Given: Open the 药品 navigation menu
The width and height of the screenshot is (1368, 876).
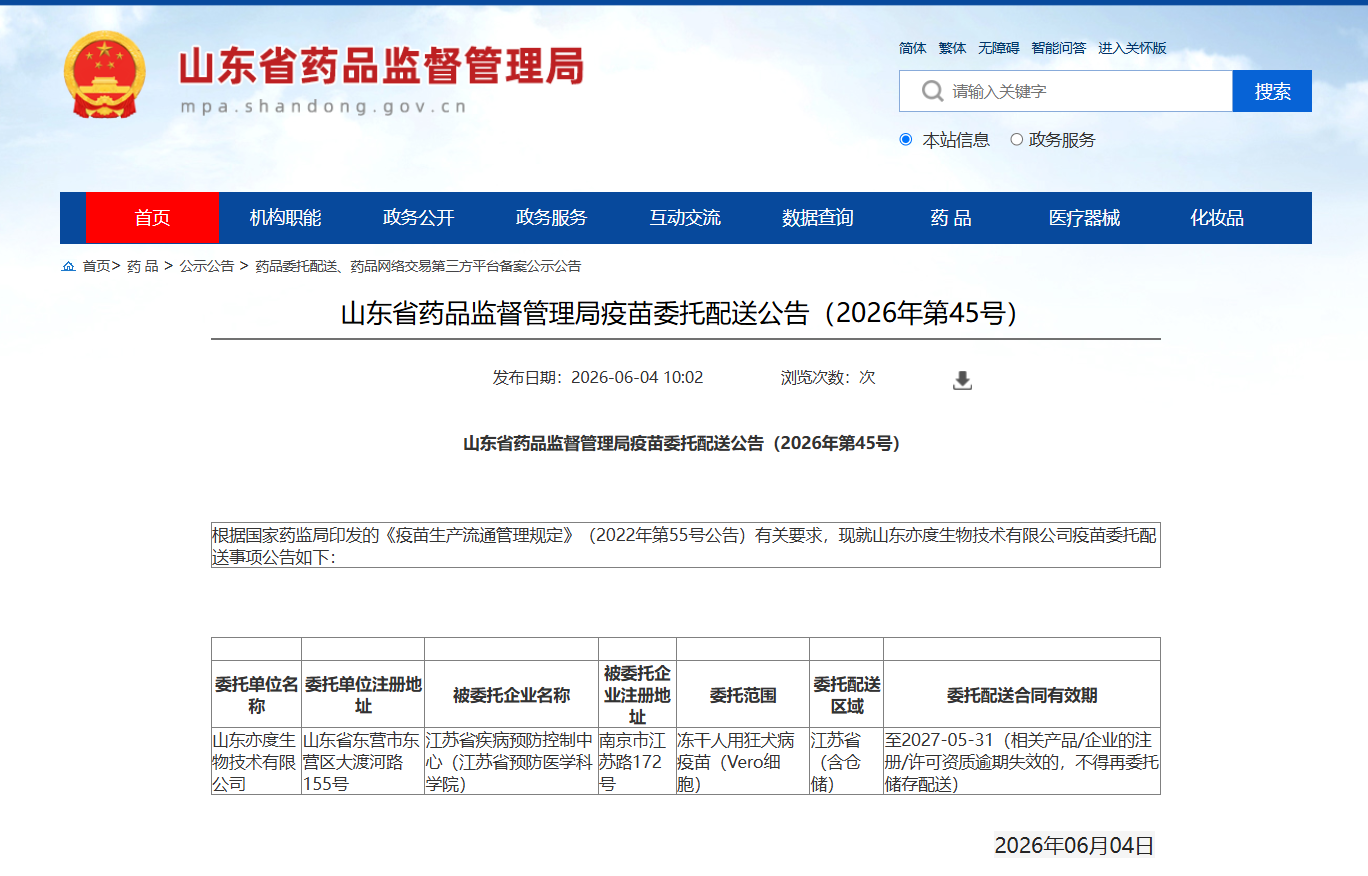Looking at the screenshot, I should tap(951, 218).
